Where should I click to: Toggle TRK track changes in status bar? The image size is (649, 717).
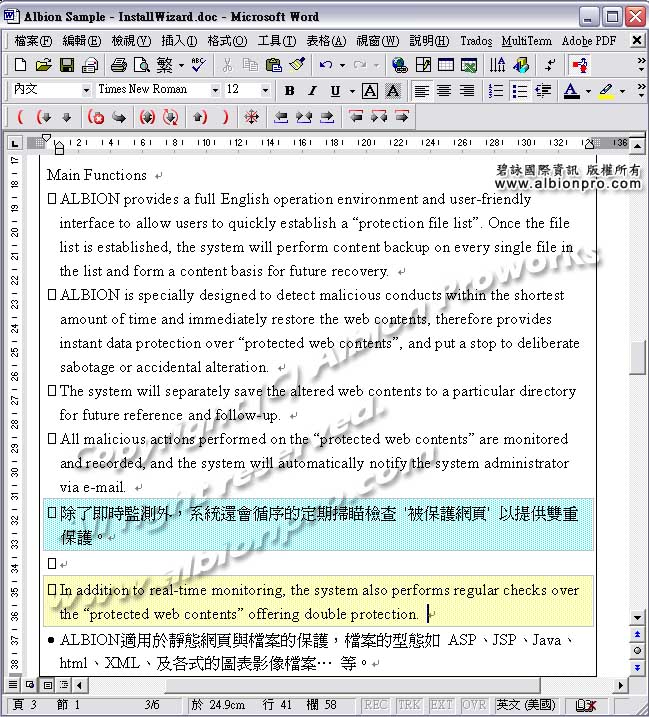click(x=408, y=704)
